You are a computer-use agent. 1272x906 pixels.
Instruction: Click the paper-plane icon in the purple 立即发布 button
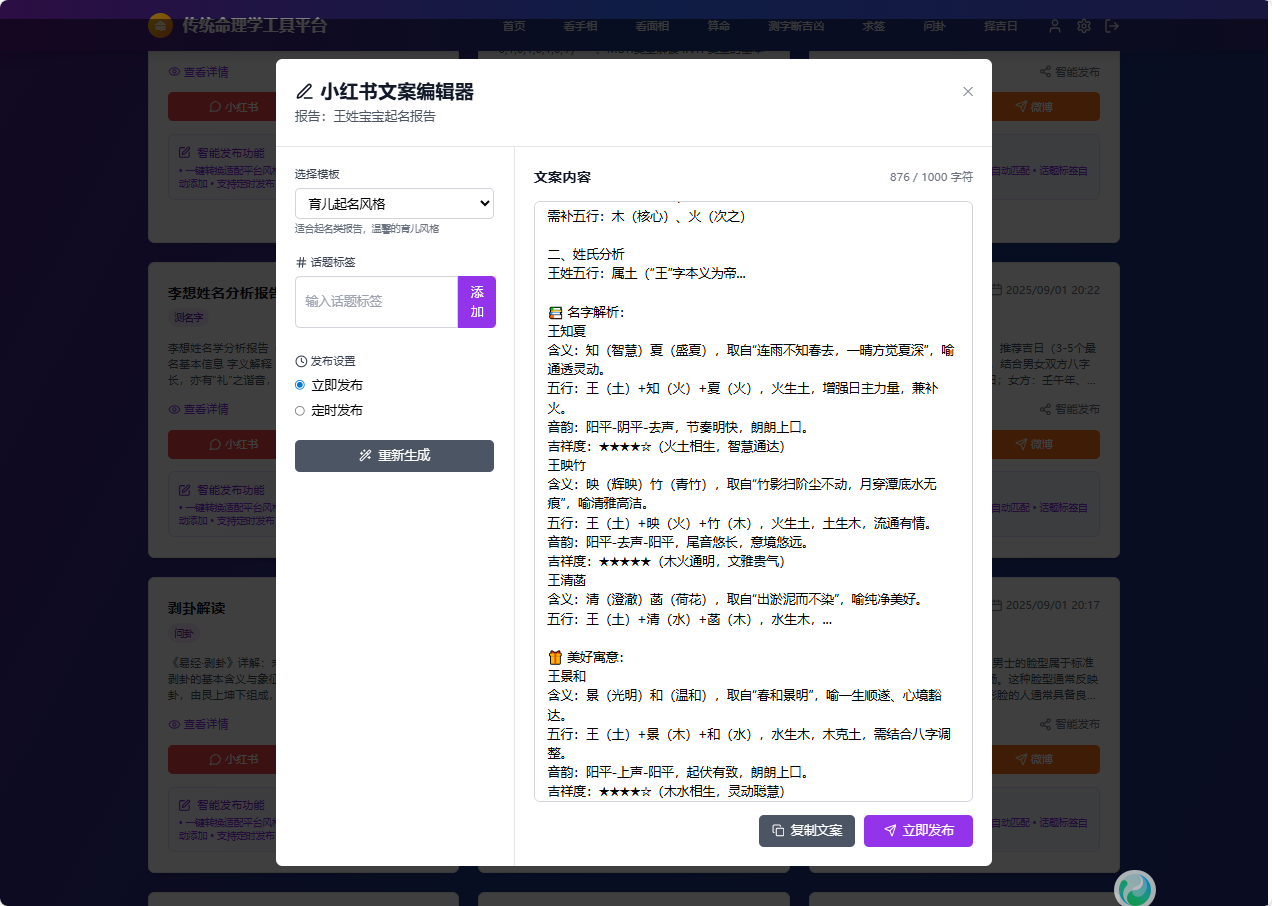(889, 831)
